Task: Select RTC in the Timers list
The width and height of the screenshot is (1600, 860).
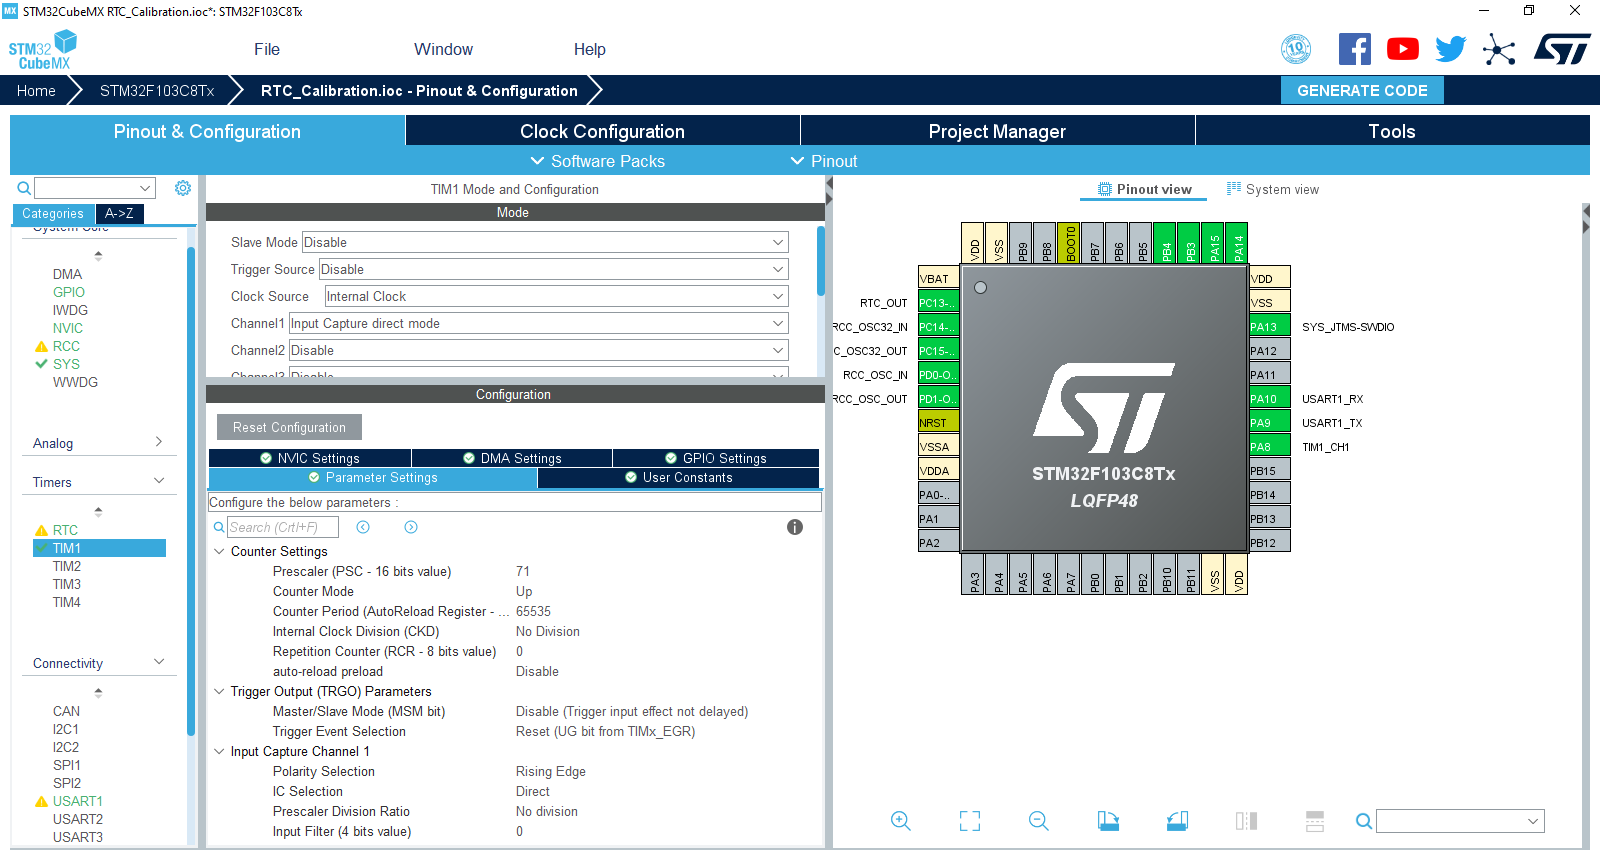Action: (65, 530)
